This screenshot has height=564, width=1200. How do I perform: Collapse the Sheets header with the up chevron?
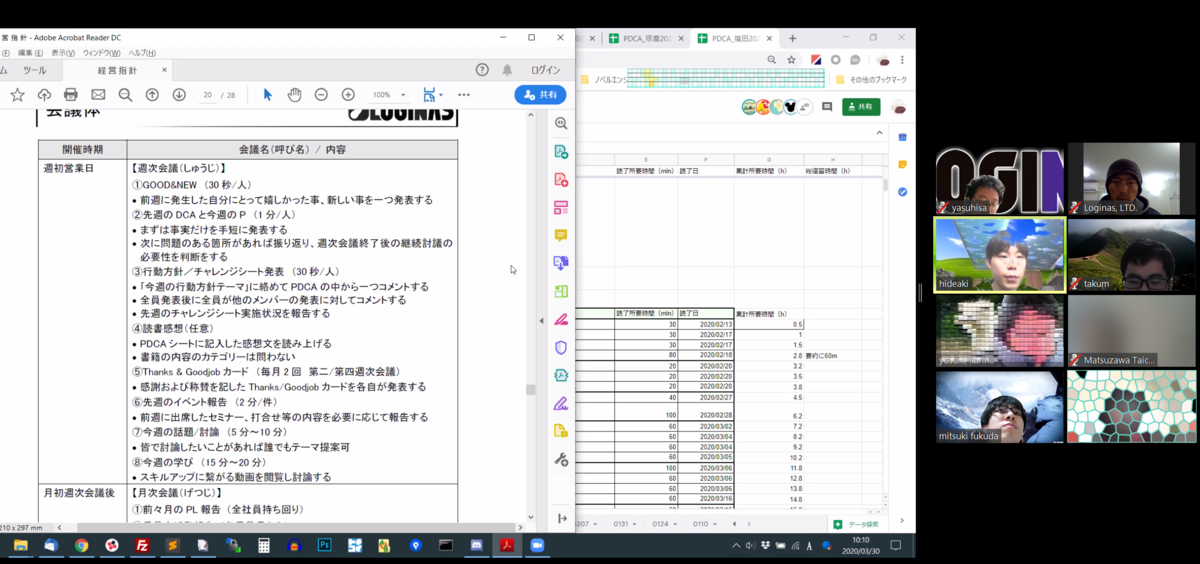879,133
